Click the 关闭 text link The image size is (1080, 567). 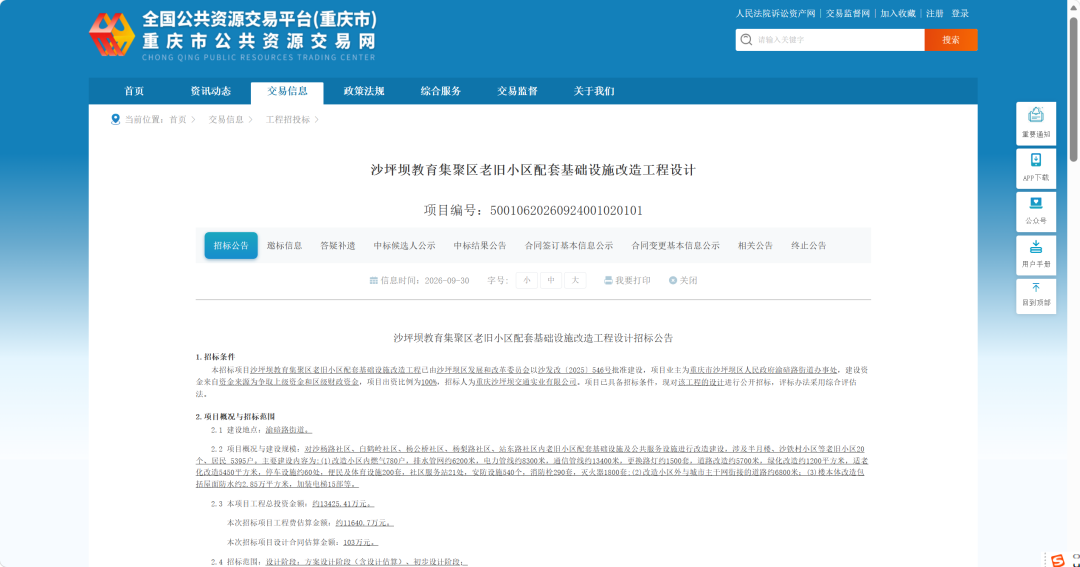coord(689,280)
